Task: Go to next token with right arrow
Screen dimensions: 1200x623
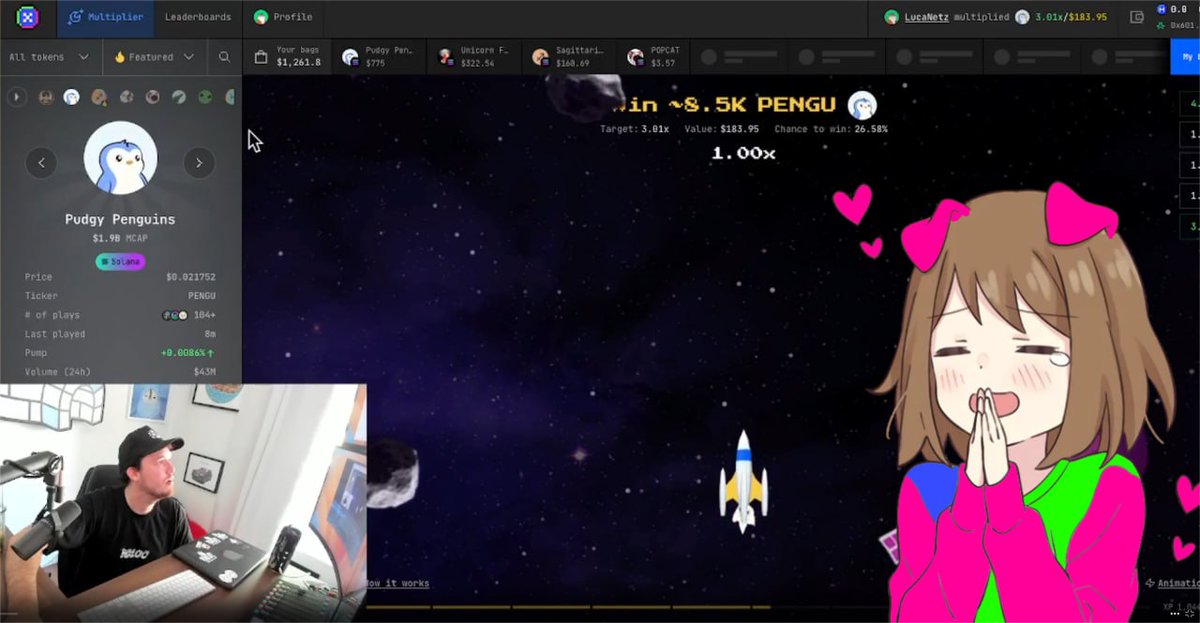Action: pos(199,162)
